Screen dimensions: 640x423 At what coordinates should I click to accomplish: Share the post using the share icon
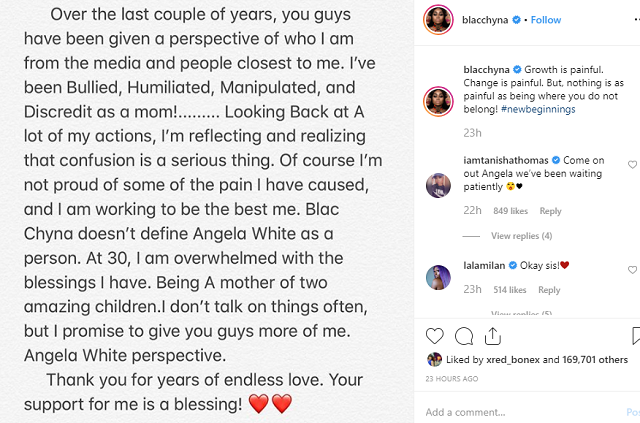point(493,336)
